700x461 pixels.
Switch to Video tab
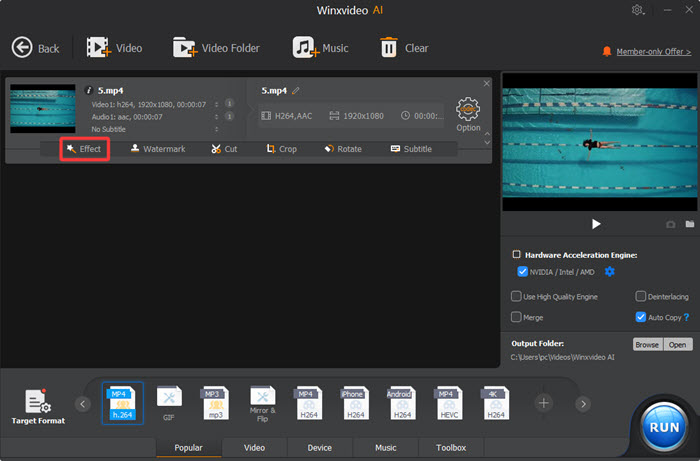point(254,448)
